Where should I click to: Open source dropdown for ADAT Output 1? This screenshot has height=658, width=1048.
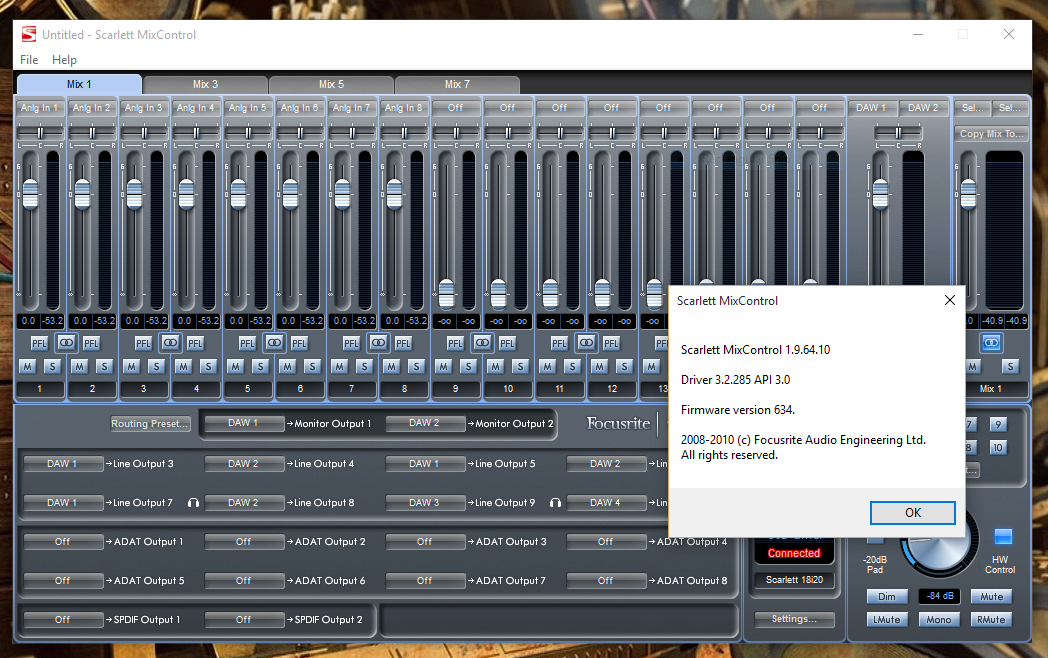(63, 541)
